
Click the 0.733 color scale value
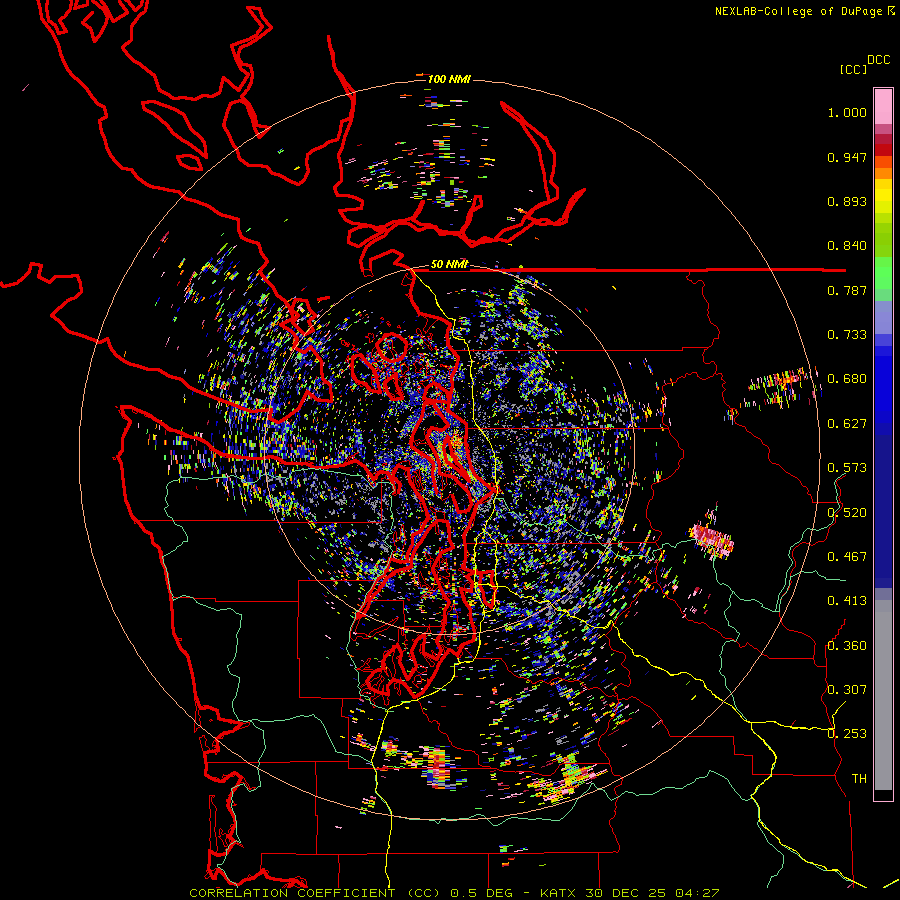point(847,335)
